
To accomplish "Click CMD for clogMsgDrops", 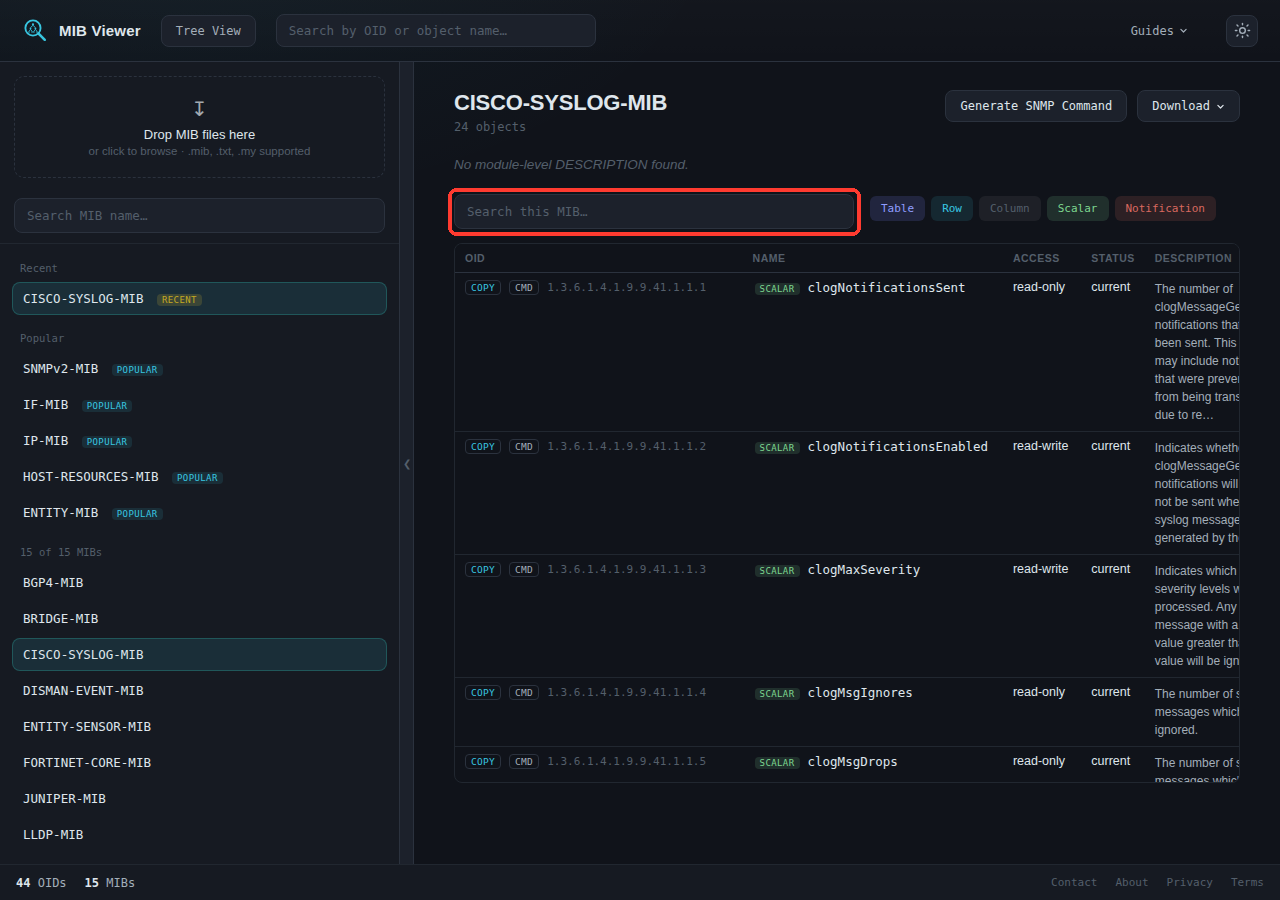I will coord(524,762).
